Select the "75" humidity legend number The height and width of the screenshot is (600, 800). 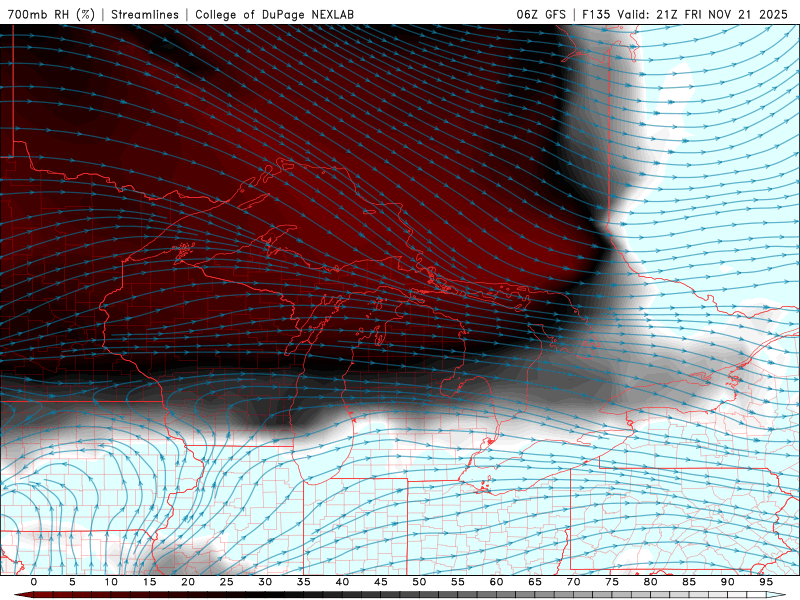(612, 582)
